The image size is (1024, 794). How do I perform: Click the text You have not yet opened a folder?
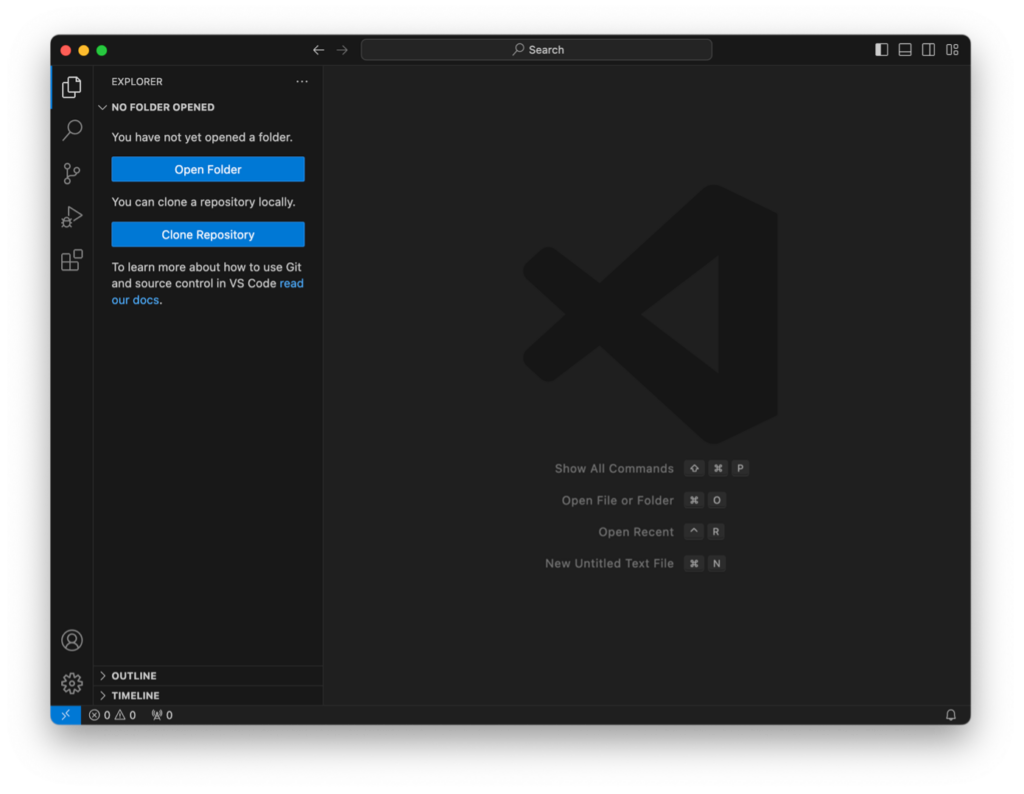click(202, 137)
